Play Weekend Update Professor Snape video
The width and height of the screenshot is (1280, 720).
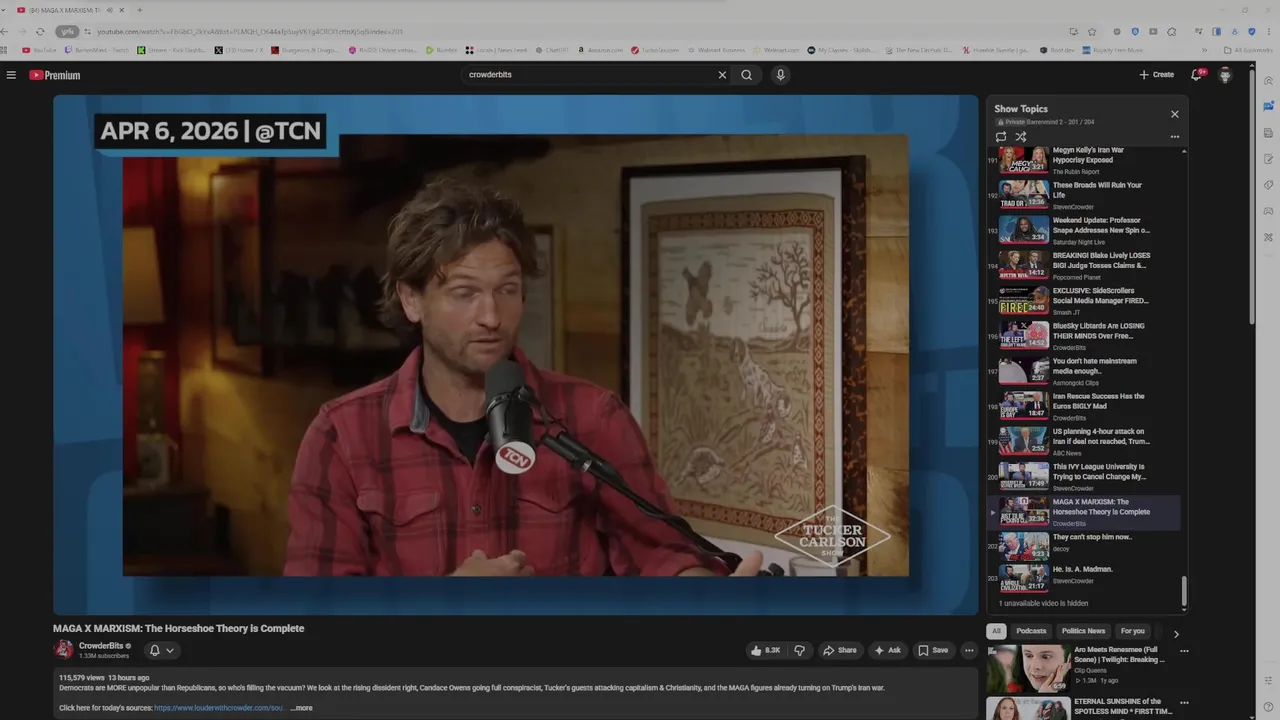tap(1084, 230)
